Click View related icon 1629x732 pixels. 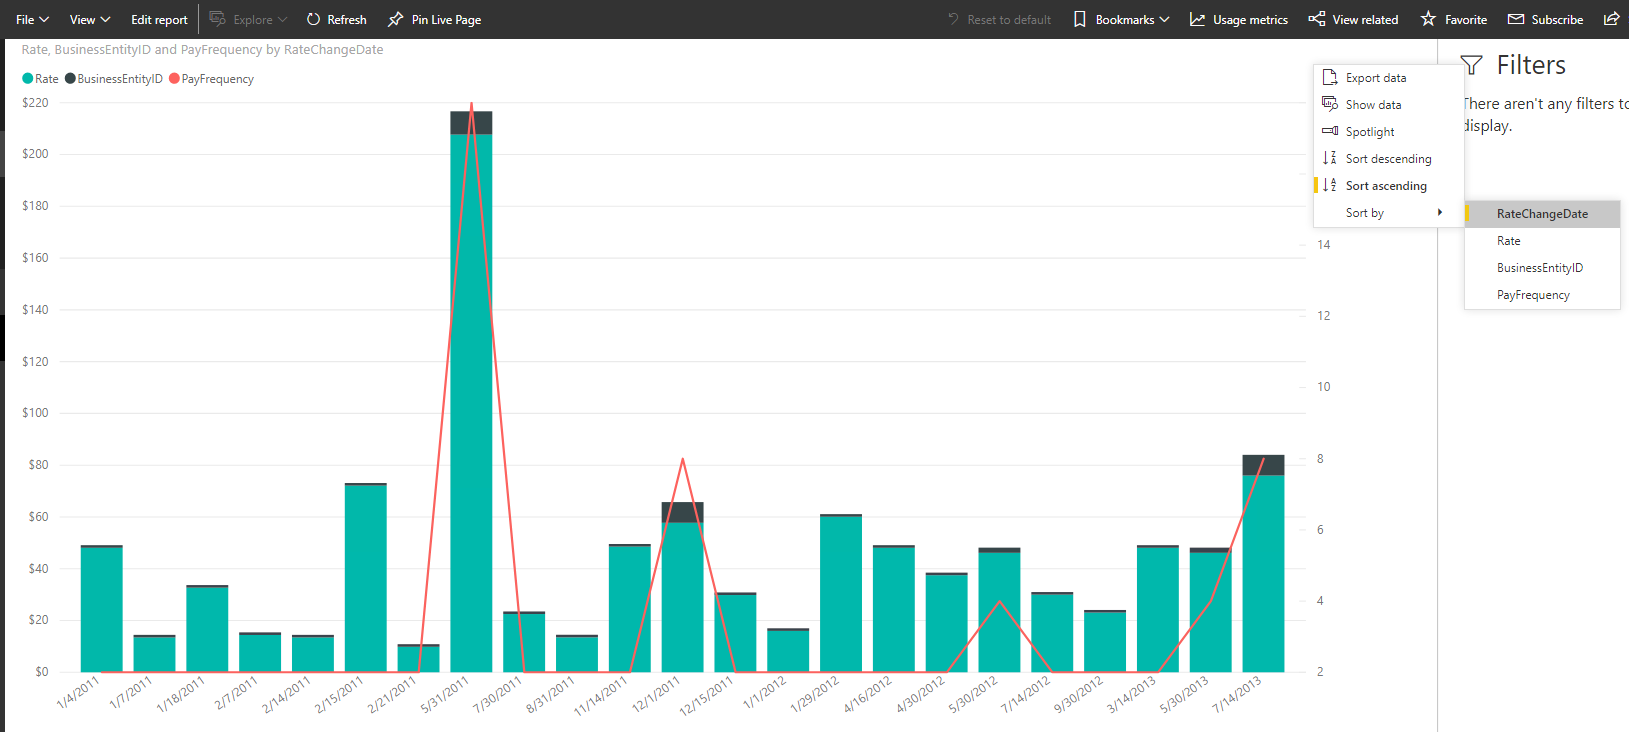[1317, 19]
